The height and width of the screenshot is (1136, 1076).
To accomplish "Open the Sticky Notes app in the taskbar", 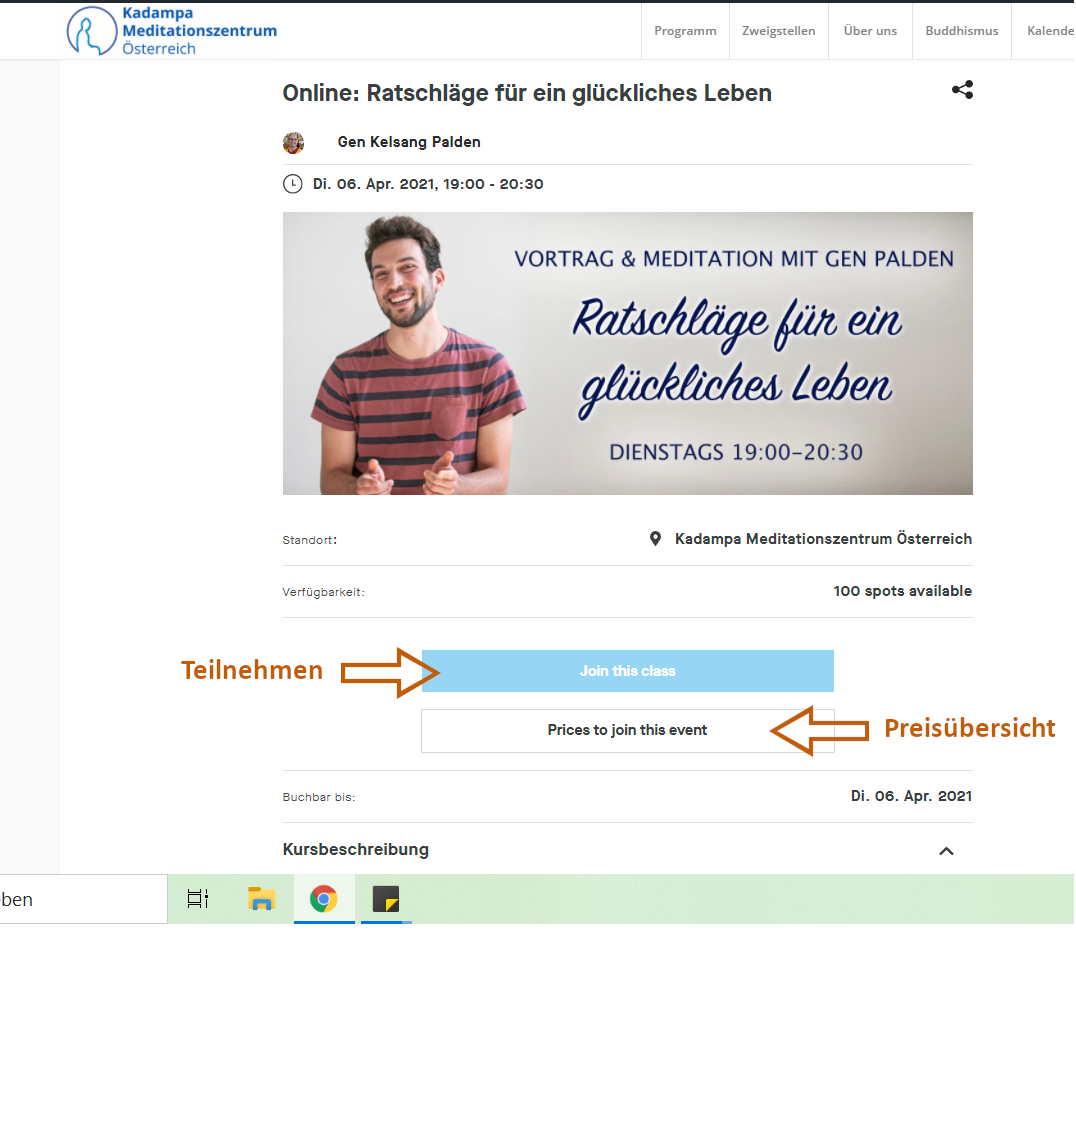I will (385, 899).
